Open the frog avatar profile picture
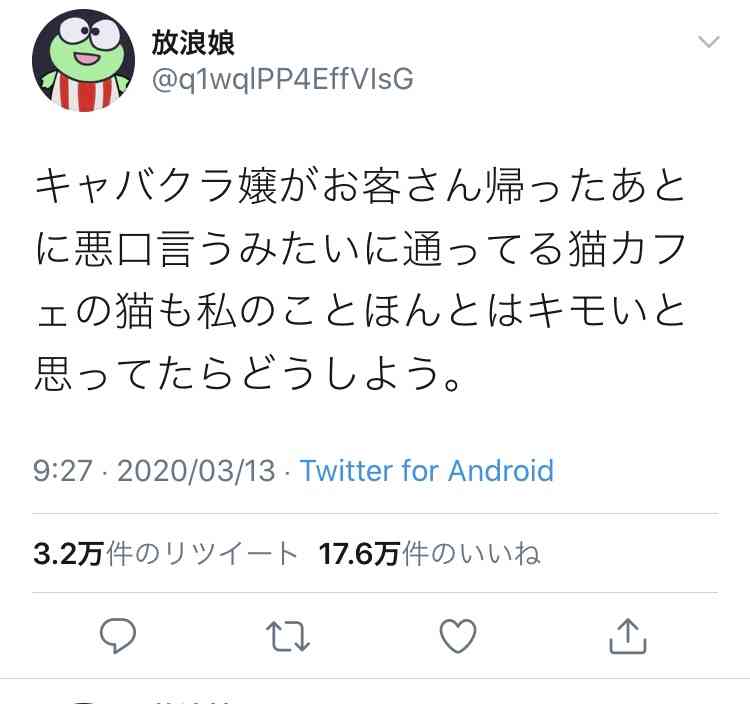 (83, 60)
